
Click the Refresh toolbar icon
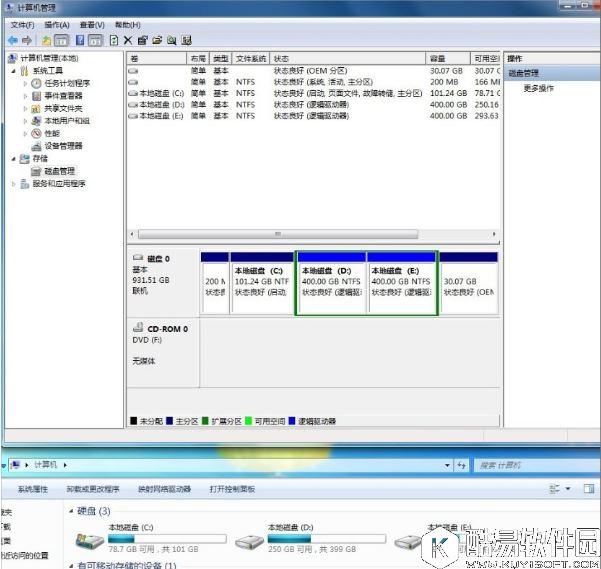(113, 40)
